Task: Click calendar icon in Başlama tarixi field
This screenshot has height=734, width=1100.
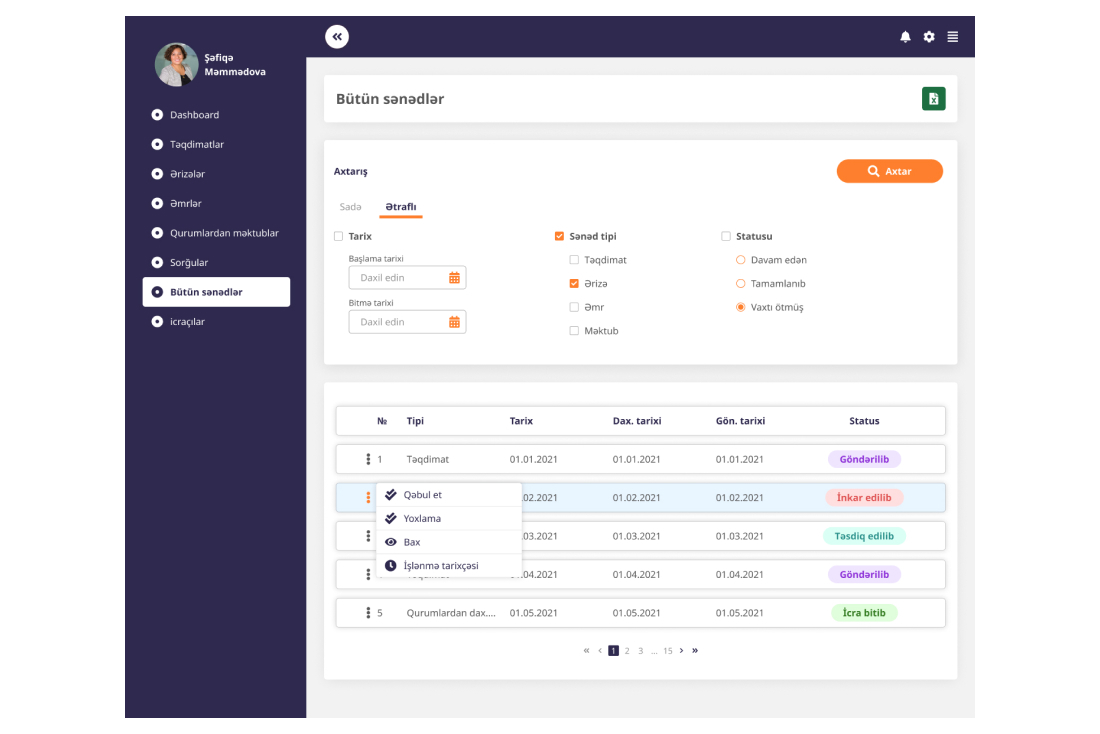Action: pyautogui.click(x=454, y=278)
